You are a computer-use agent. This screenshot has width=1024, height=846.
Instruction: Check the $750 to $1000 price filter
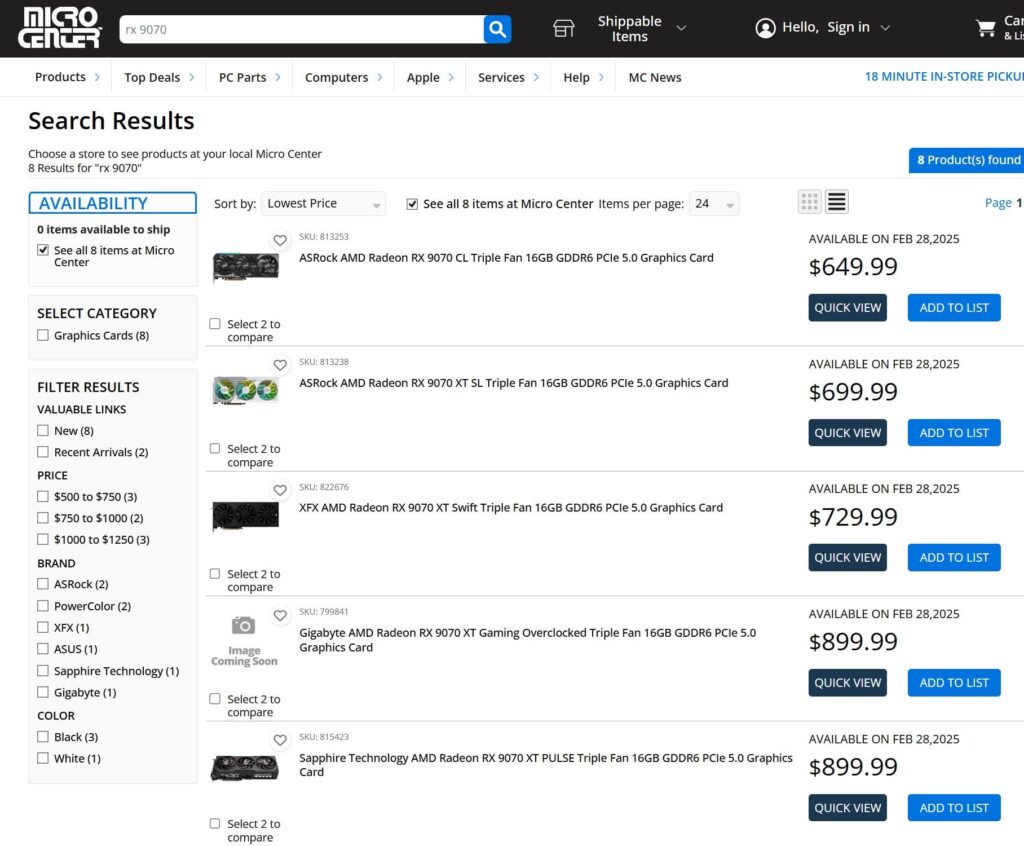43,518
